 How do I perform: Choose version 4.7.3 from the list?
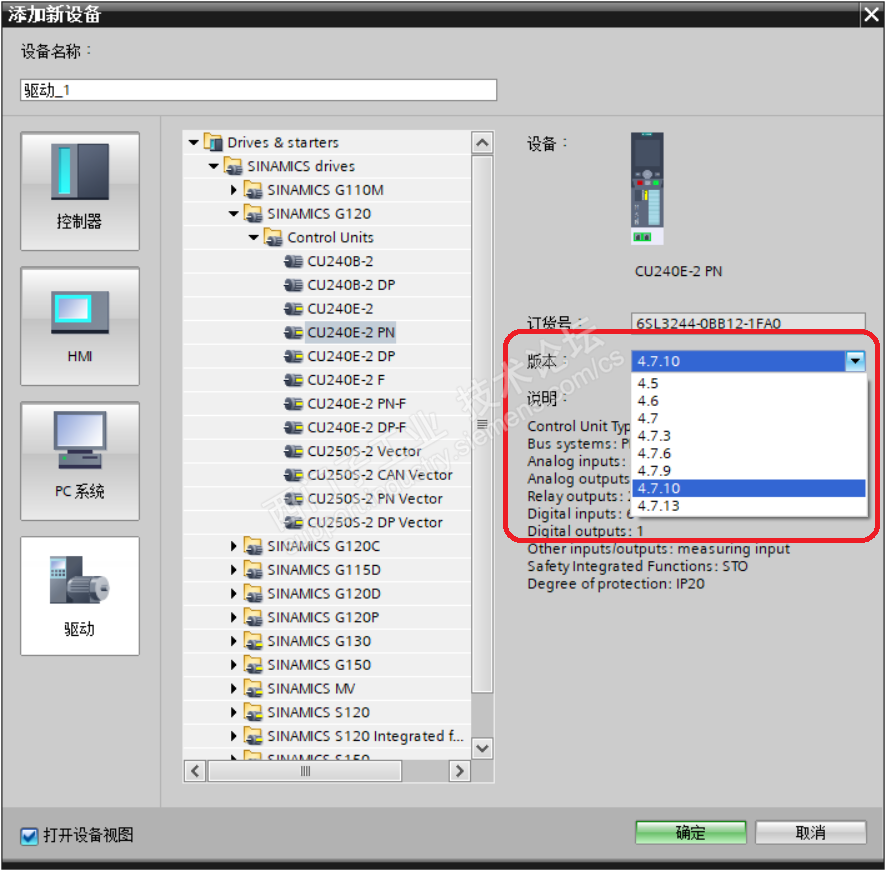click(749, 436)
